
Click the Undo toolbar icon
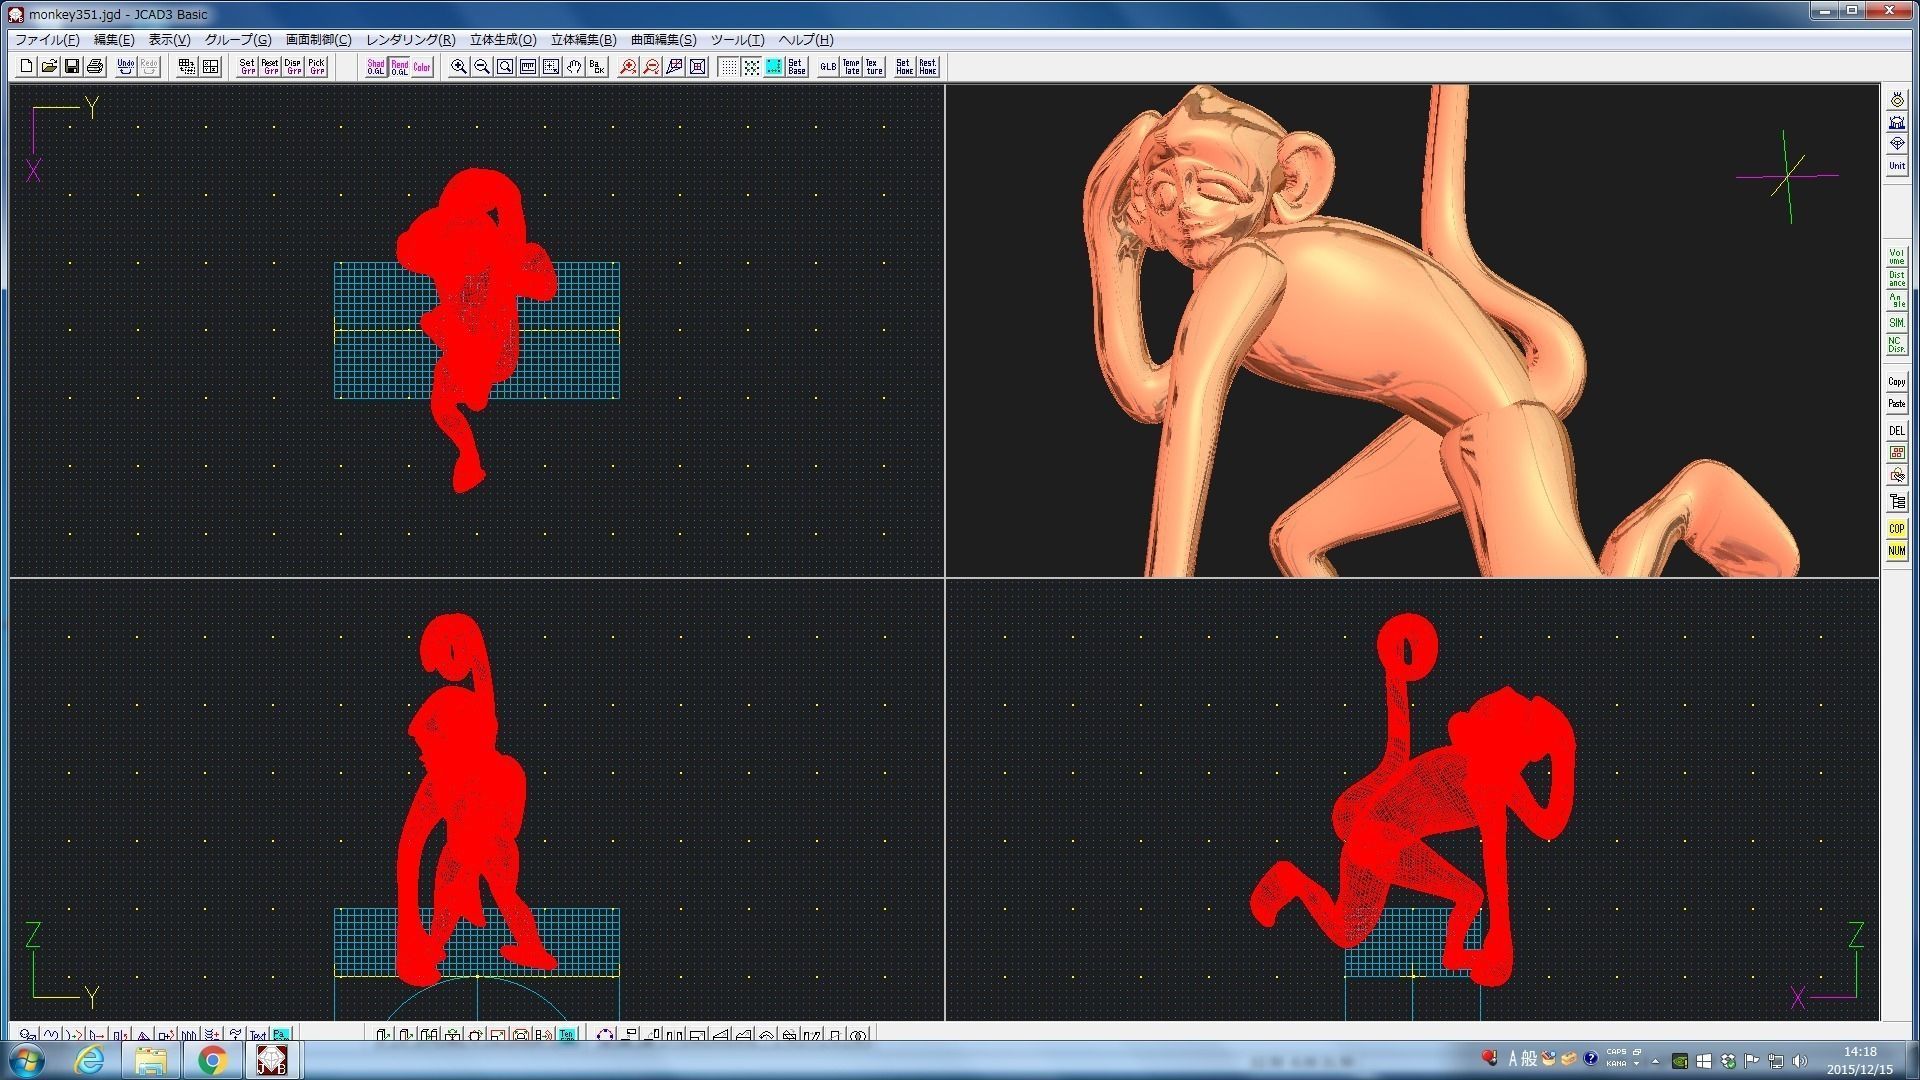tap(125, 67)
